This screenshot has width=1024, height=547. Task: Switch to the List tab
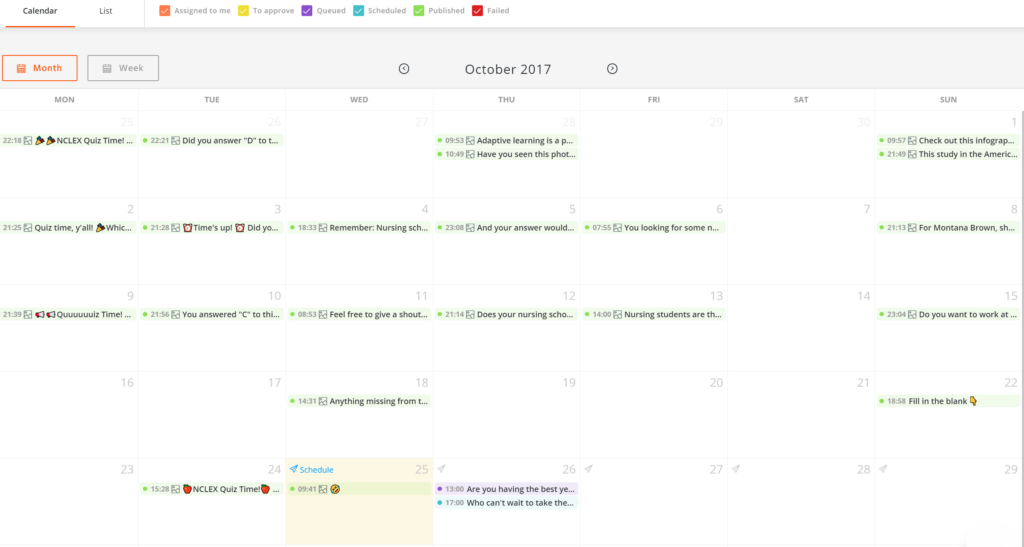pos(106,11)
